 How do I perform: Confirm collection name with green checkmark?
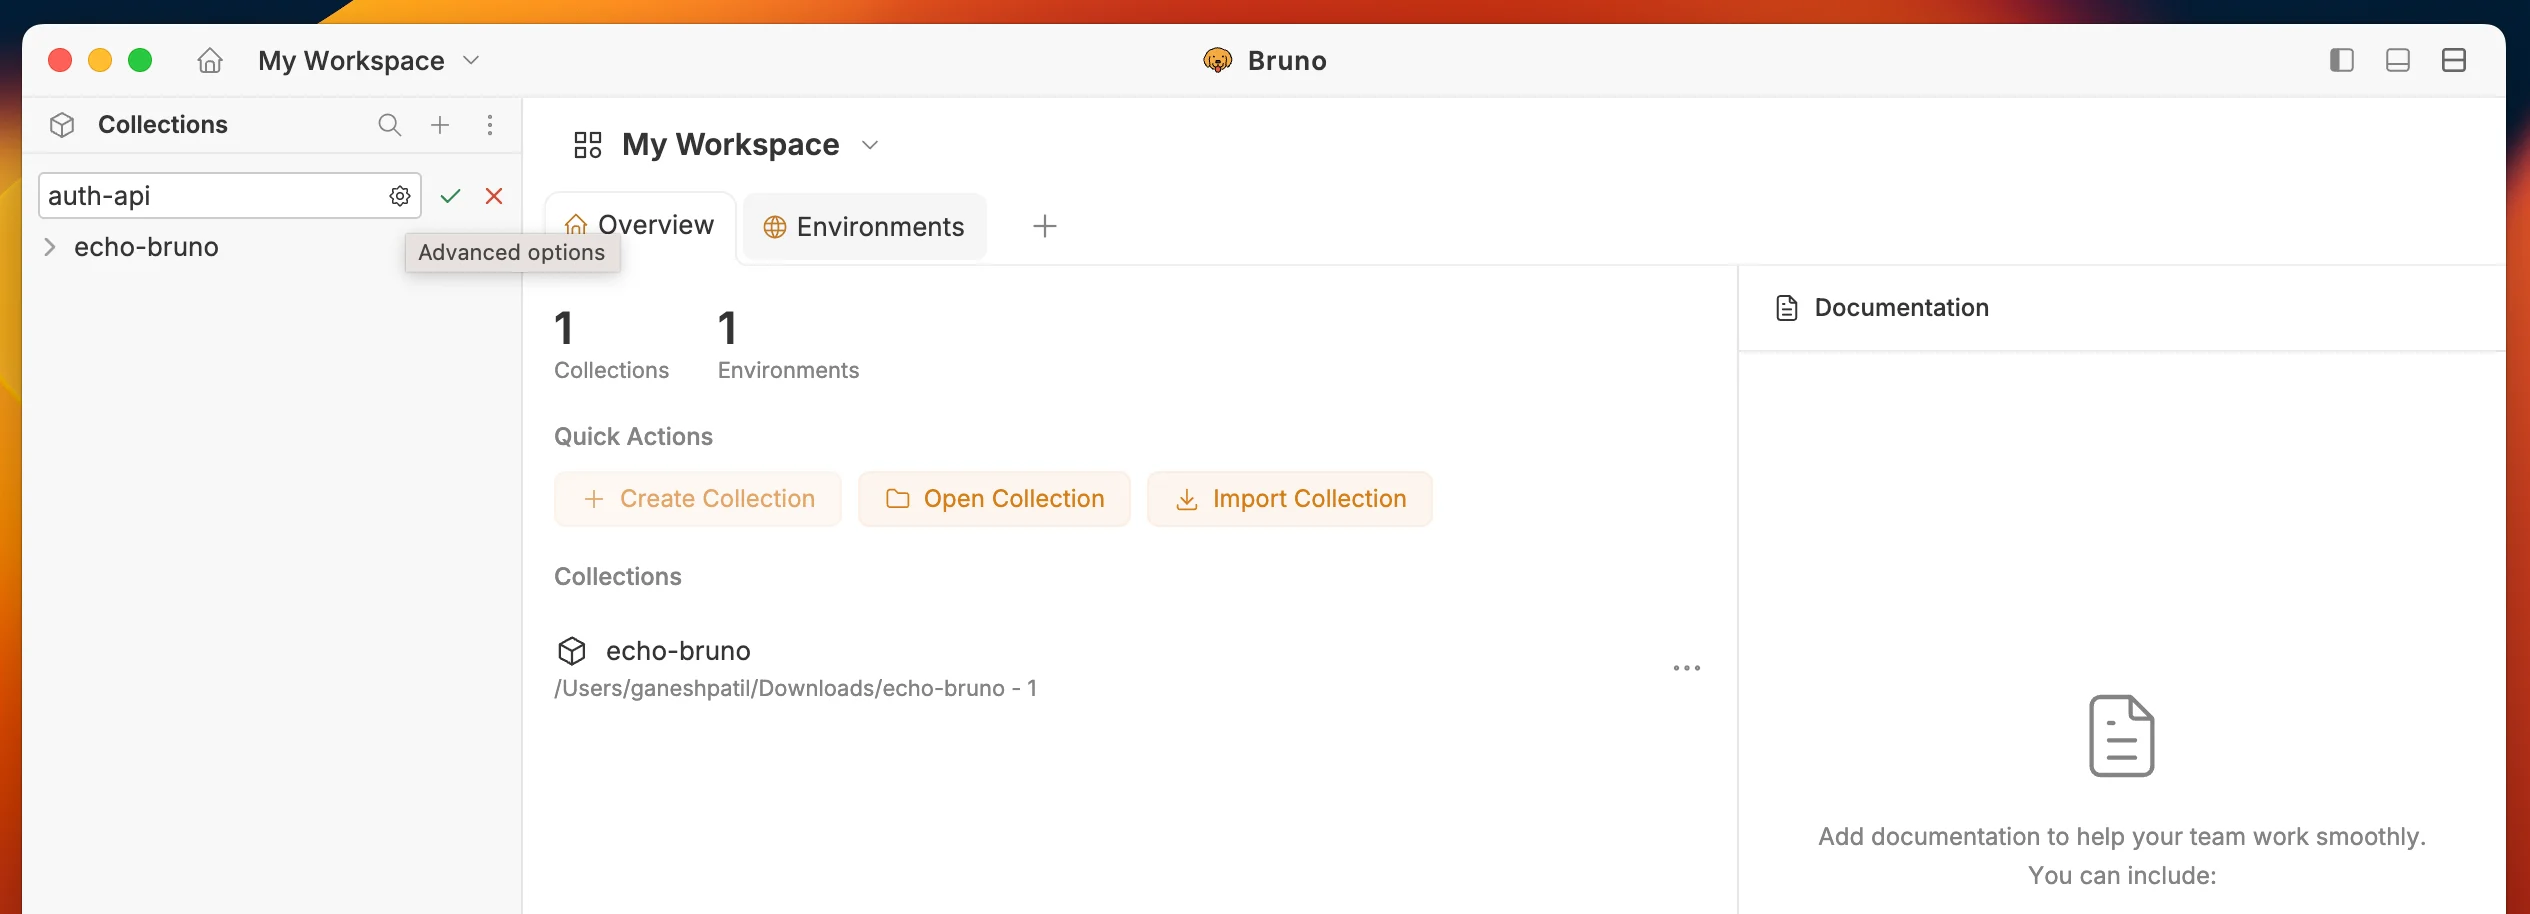coord(450,196)
